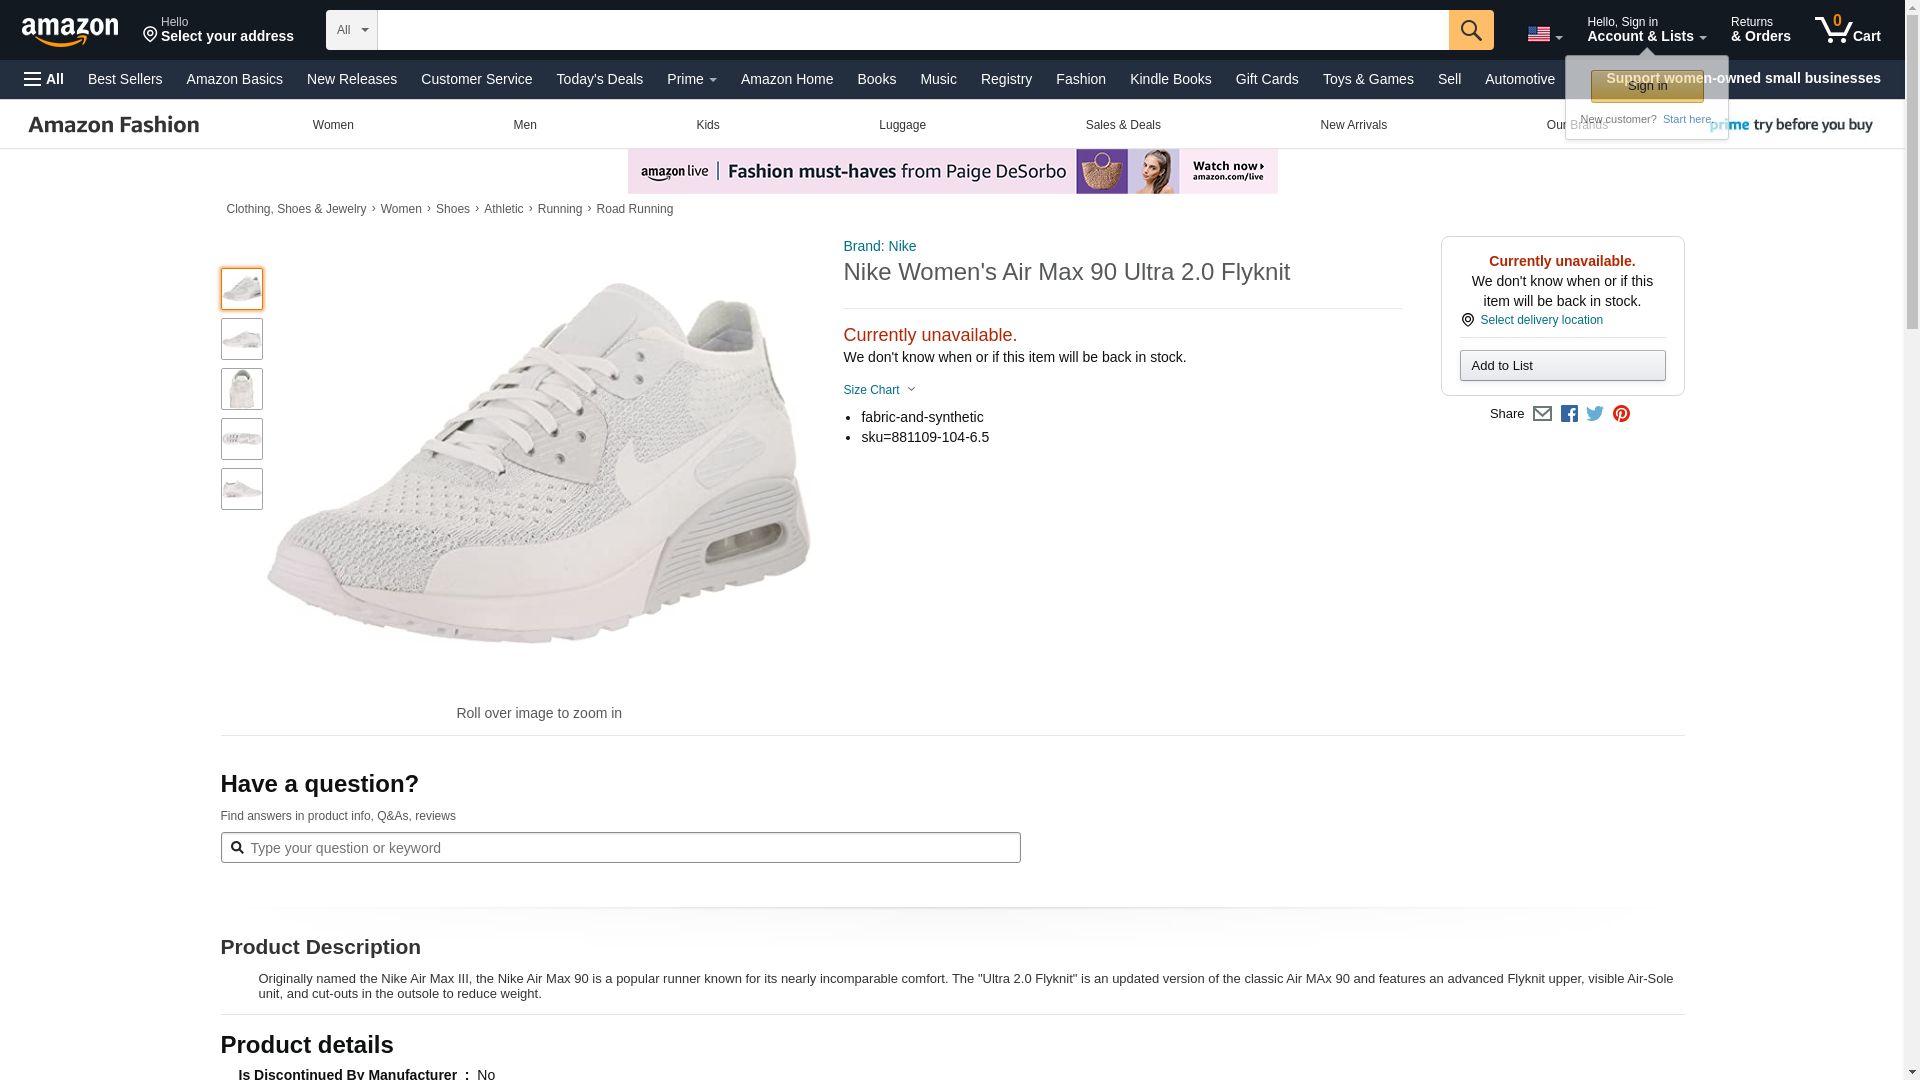Share product via email icon

1542,414
